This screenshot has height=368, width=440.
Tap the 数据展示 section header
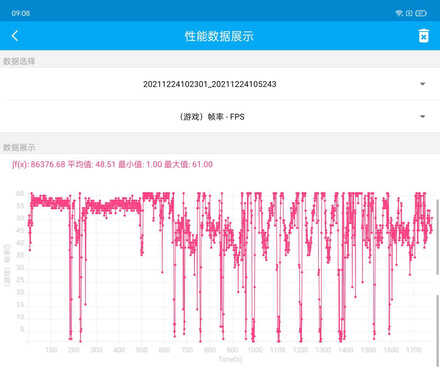(19, 147)
